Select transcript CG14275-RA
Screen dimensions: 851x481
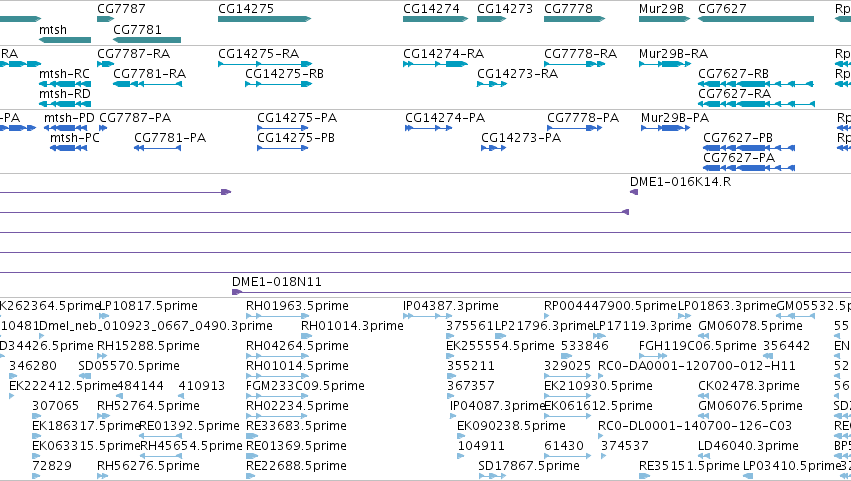tap(258, 54)
